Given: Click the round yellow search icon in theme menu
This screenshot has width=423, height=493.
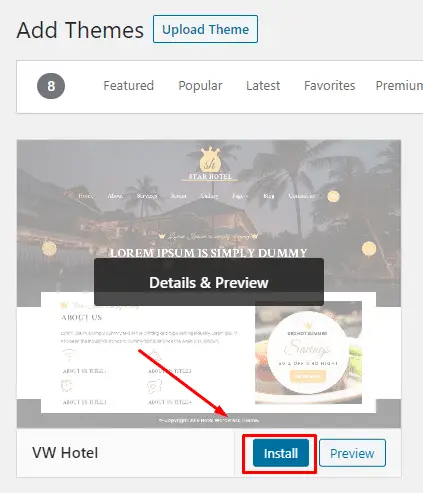Looking at the screenshot, I should click(333, 196).
